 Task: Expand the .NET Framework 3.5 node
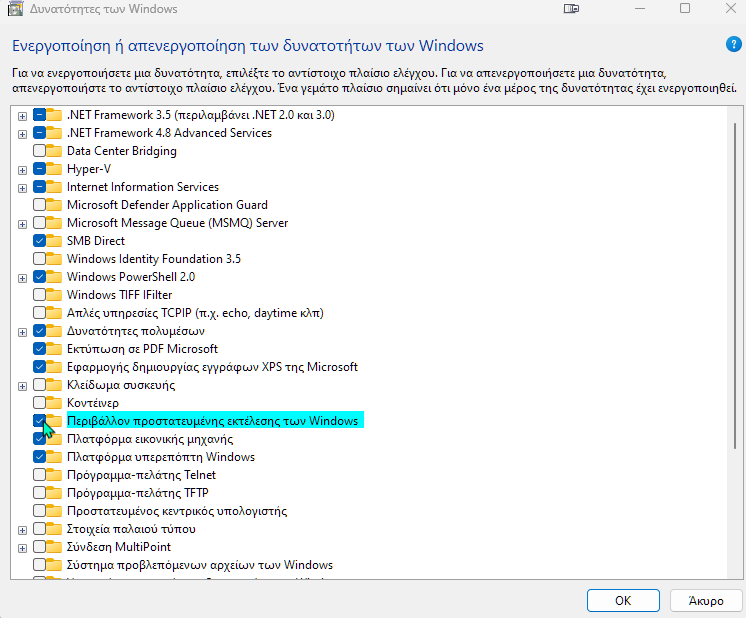click(x=22, y=116)
